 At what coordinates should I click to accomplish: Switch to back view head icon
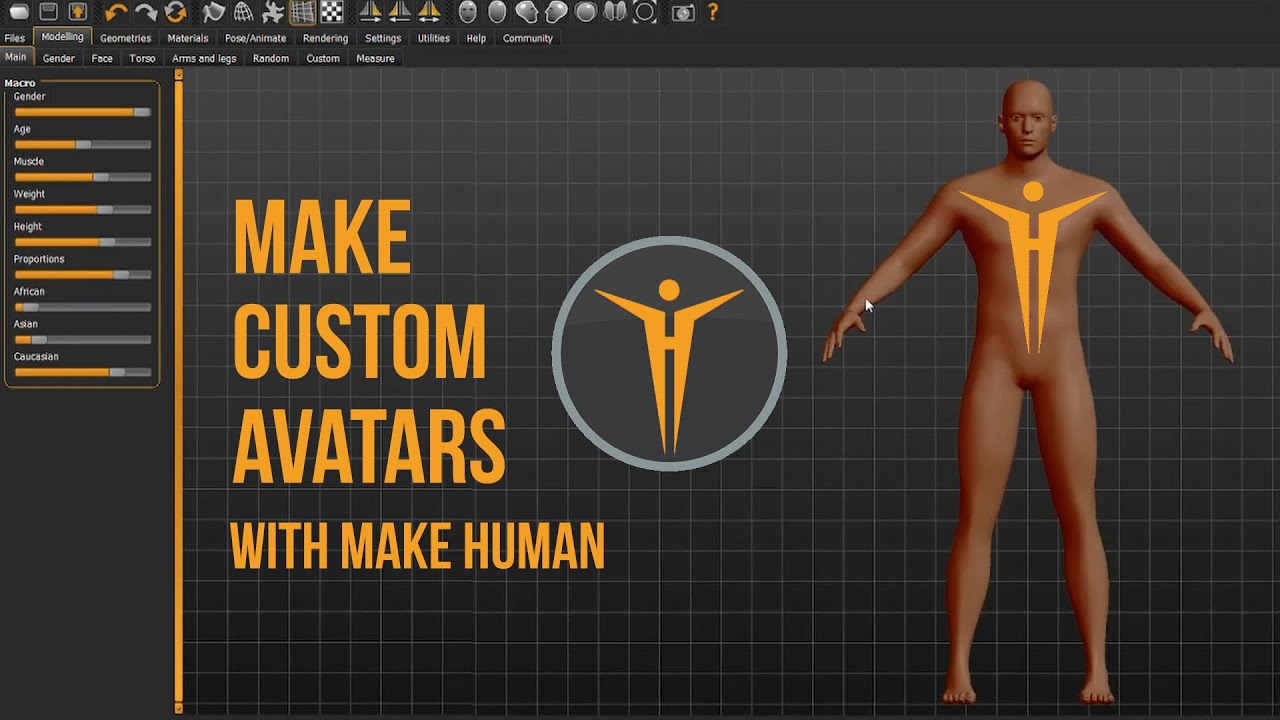(497, 12)
